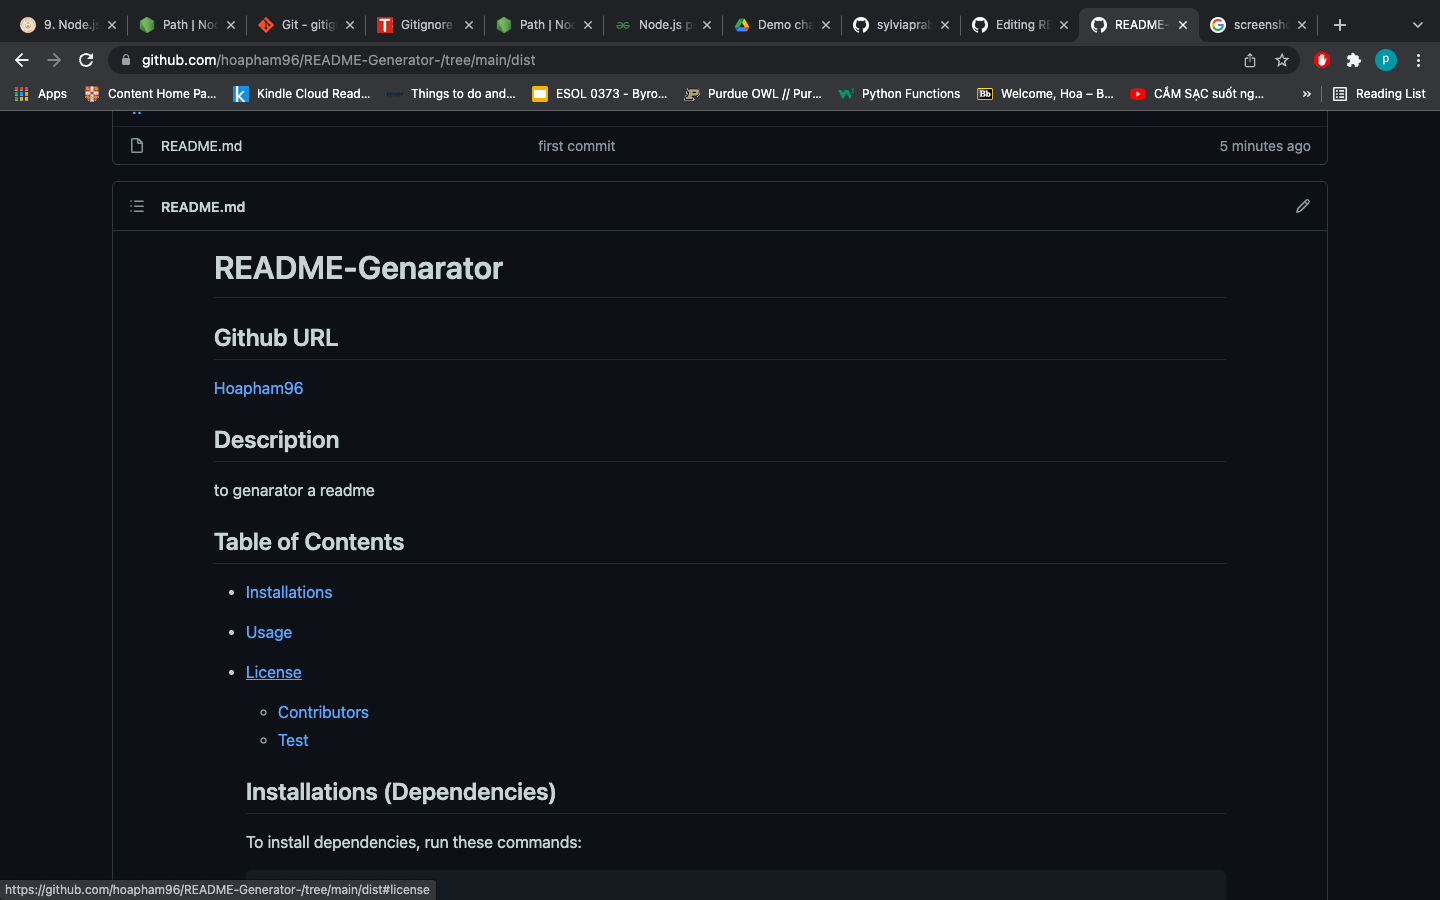
Task: Reload the page with the refresh icon
Action: (x=86, y=60)
